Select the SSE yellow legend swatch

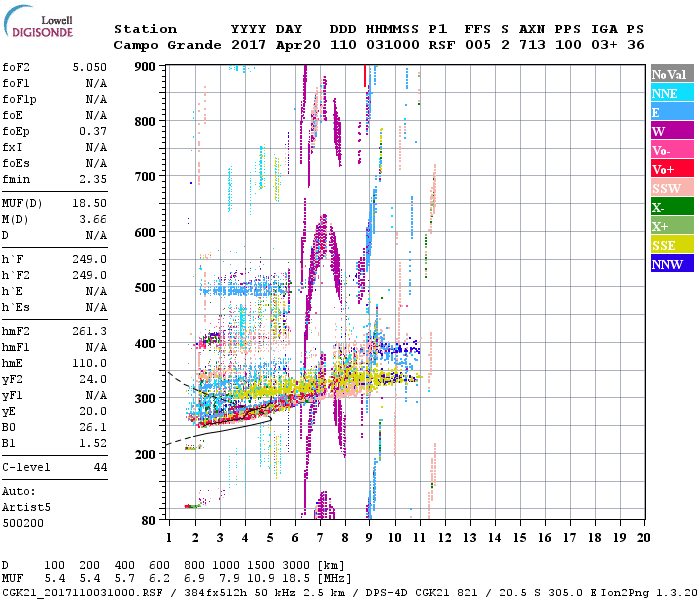pyautogui.click(x=672, y=245)
